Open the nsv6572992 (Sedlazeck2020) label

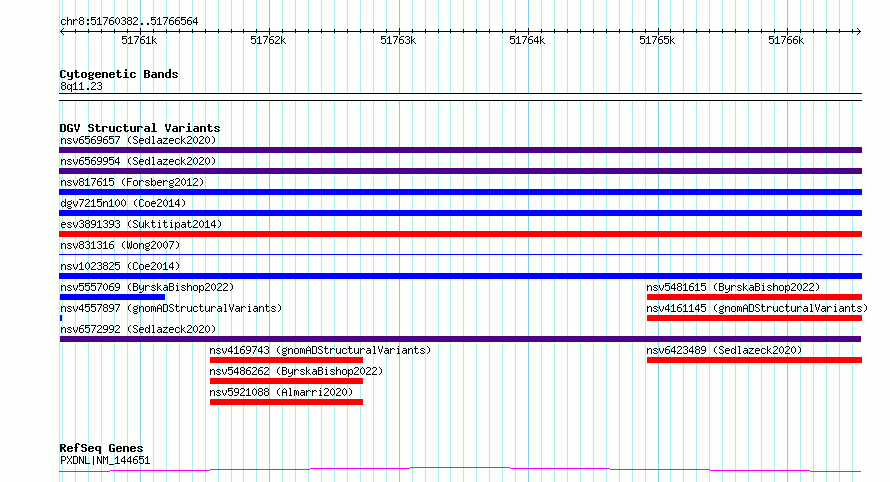click(x=138, y=329)
